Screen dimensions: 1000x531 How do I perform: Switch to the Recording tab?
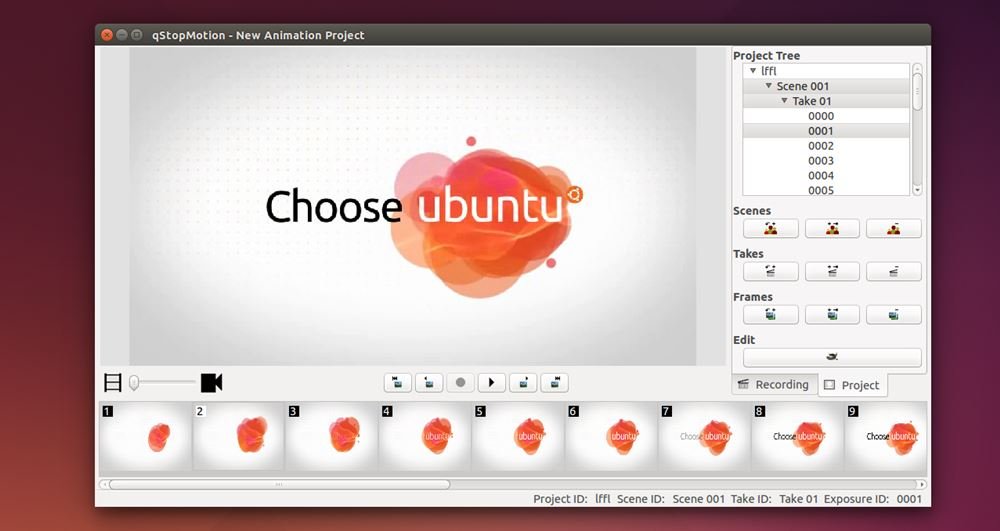coord(774,384)
